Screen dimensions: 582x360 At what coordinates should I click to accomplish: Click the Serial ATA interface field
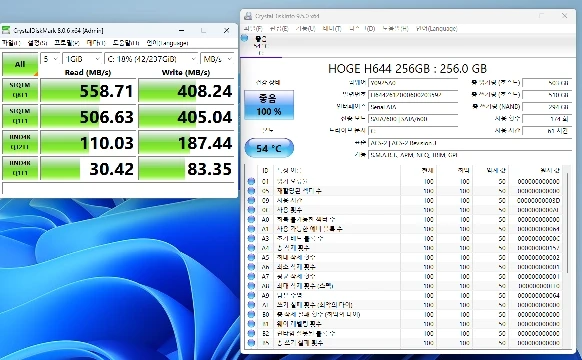click(x=413, y=107)
